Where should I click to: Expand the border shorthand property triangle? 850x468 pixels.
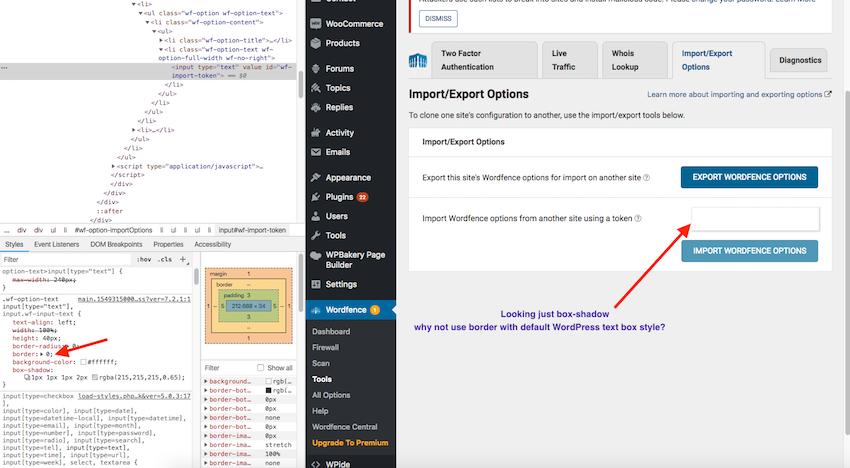pos(42,354)
